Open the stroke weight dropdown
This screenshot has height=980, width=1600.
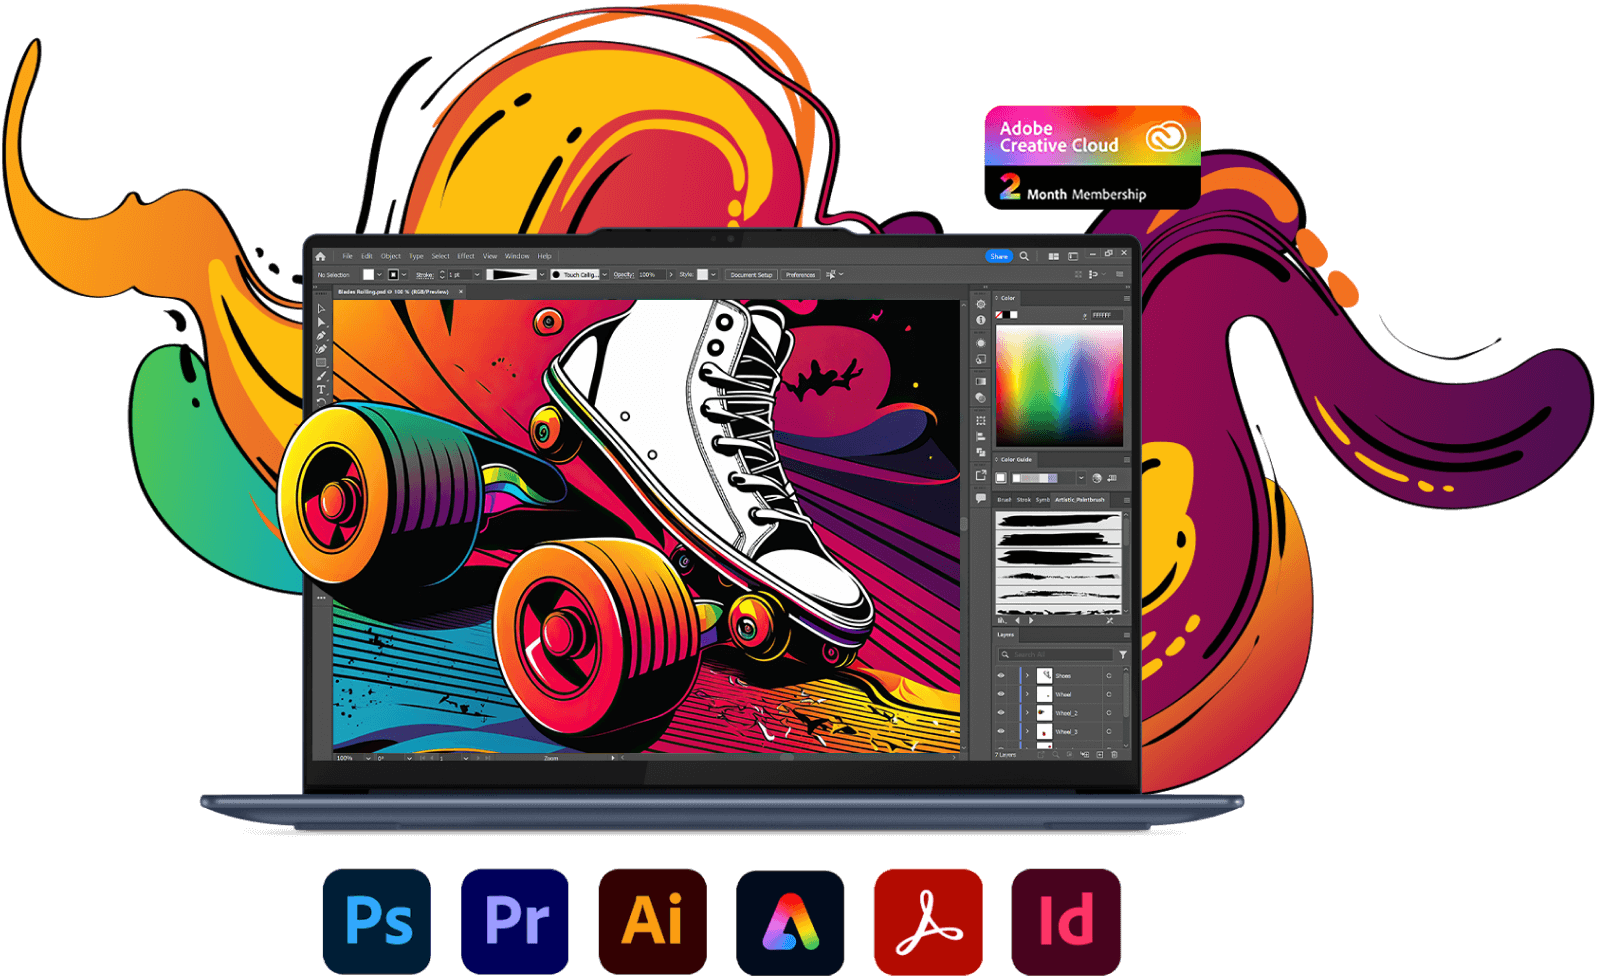pos(477,274)
